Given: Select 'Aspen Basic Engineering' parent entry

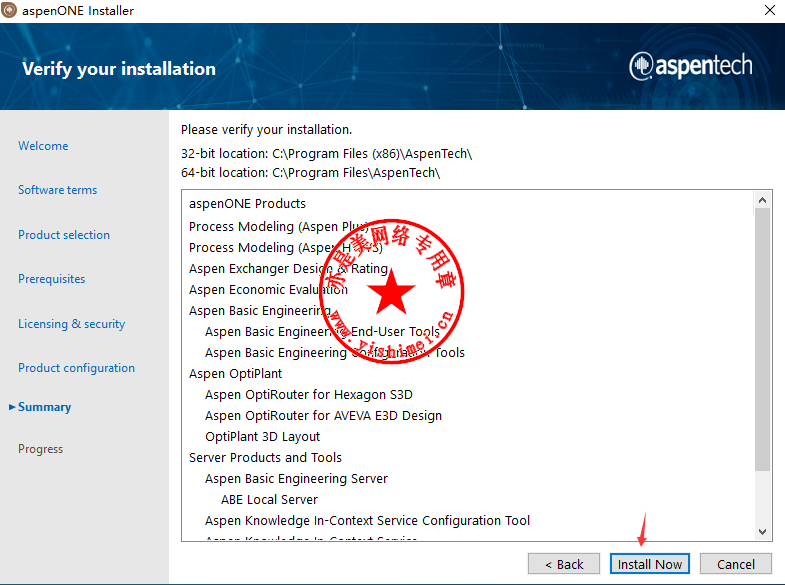Looking at the screenshot, I should click(x=260, y=311).
